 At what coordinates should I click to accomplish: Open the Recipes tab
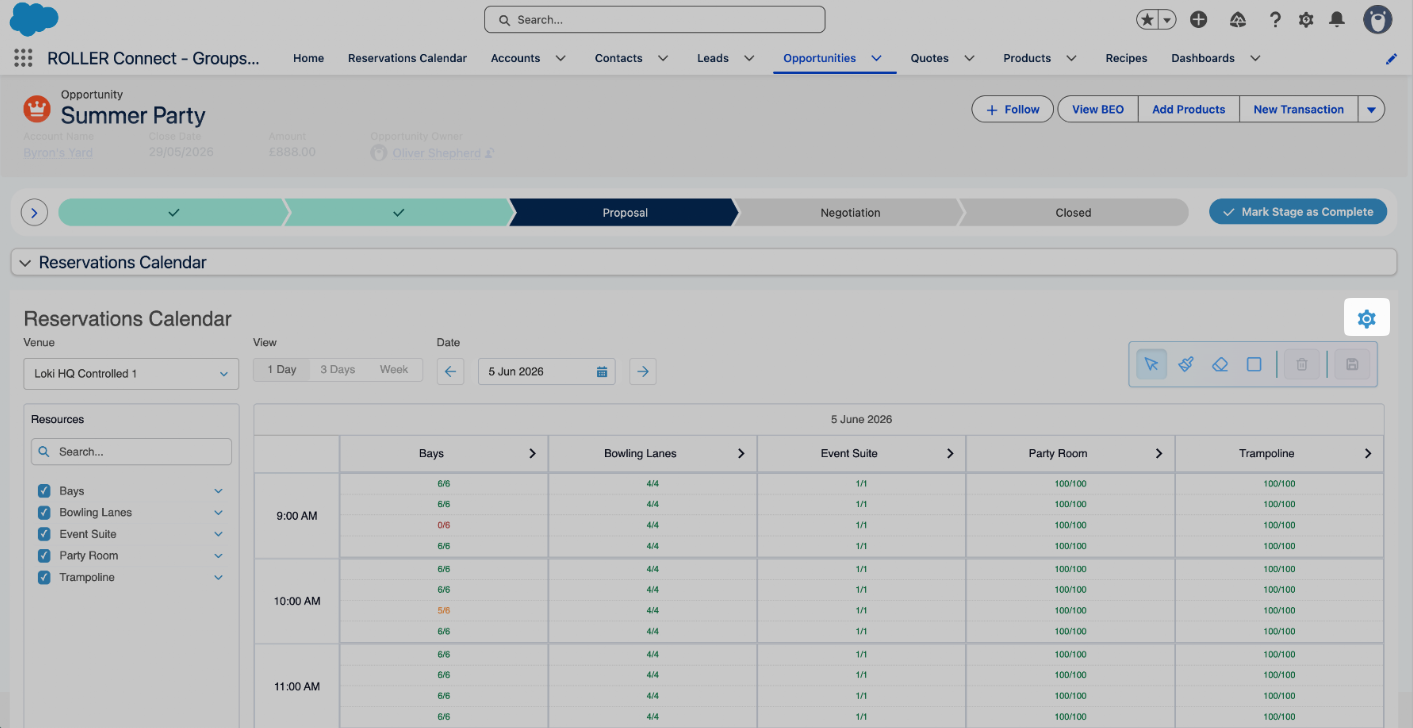tap(1126, 58)
